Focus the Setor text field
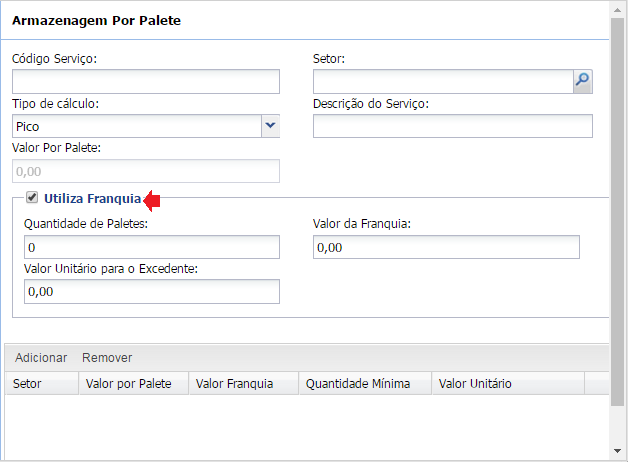The image size is (633, 469). (442, 81)
